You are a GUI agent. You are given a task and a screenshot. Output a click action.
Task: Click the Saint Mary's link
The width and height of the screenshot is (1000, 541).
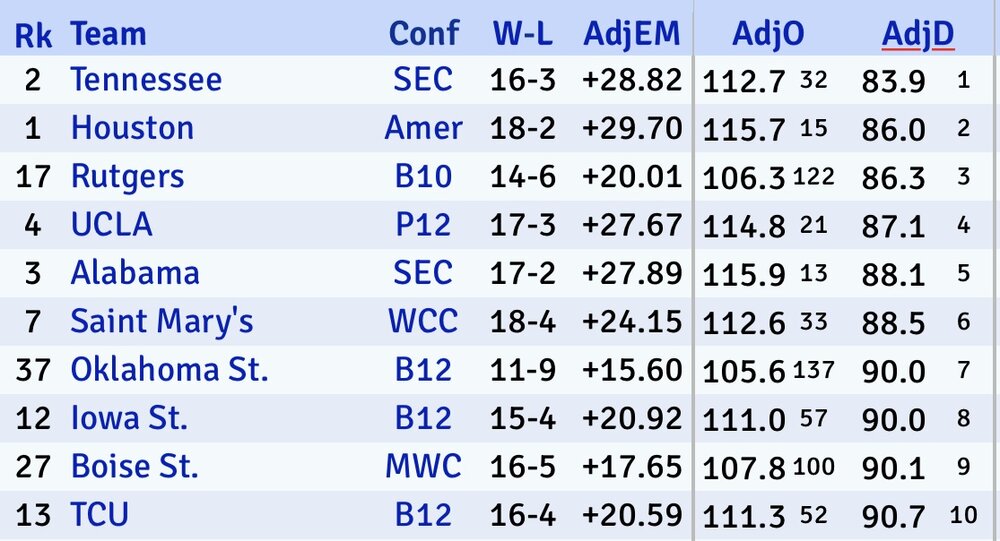click(161, 322)
